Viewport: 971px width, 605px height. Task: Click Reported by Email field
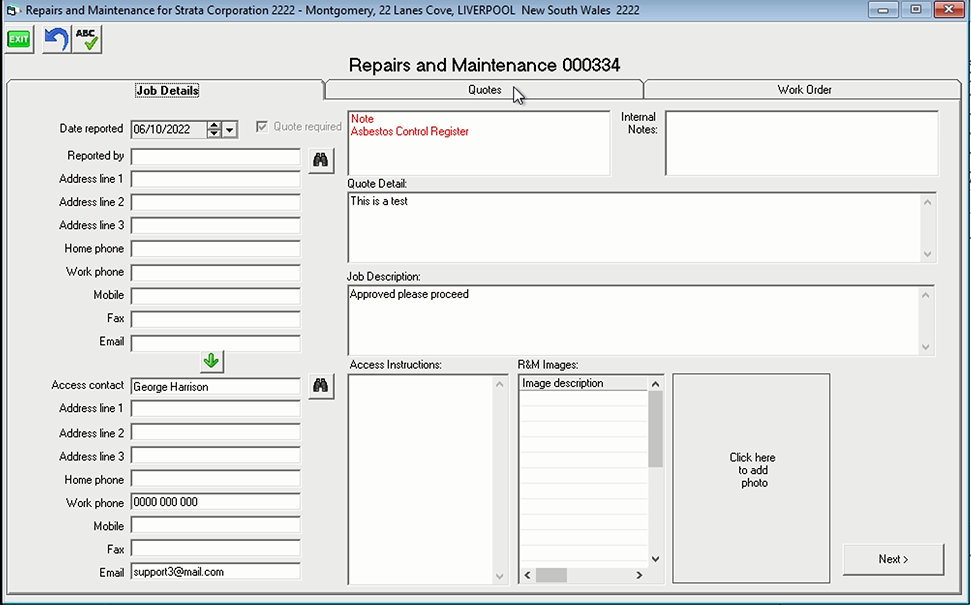(216, 342)
